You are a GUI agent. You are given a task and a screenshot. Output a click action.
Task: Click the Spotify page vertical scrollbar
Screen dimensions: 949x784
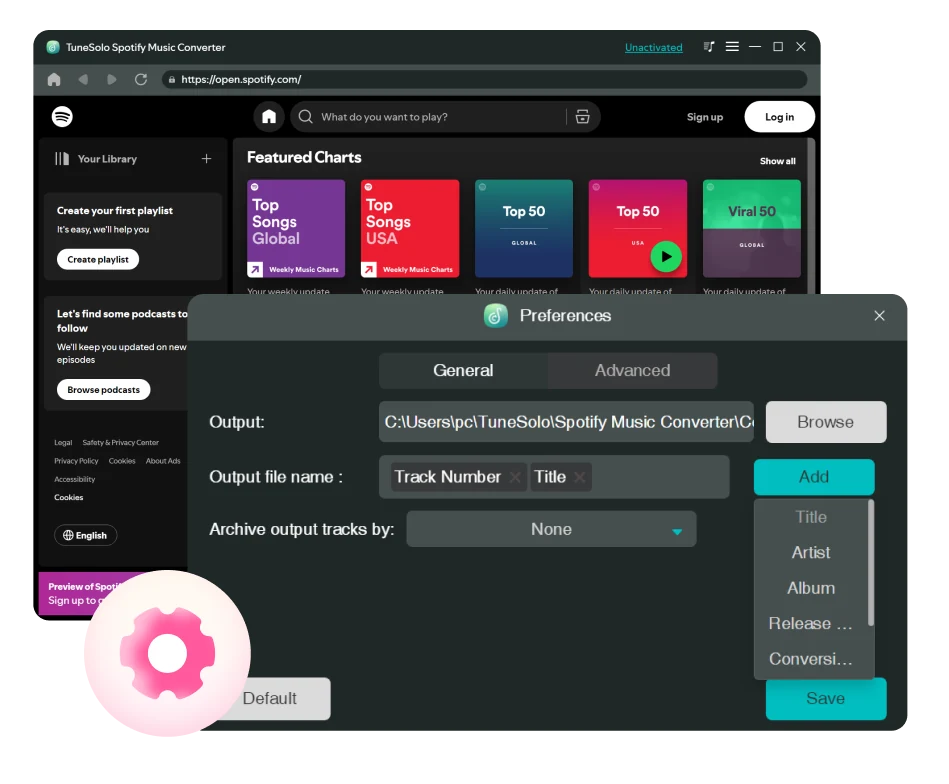click(812, 216)
